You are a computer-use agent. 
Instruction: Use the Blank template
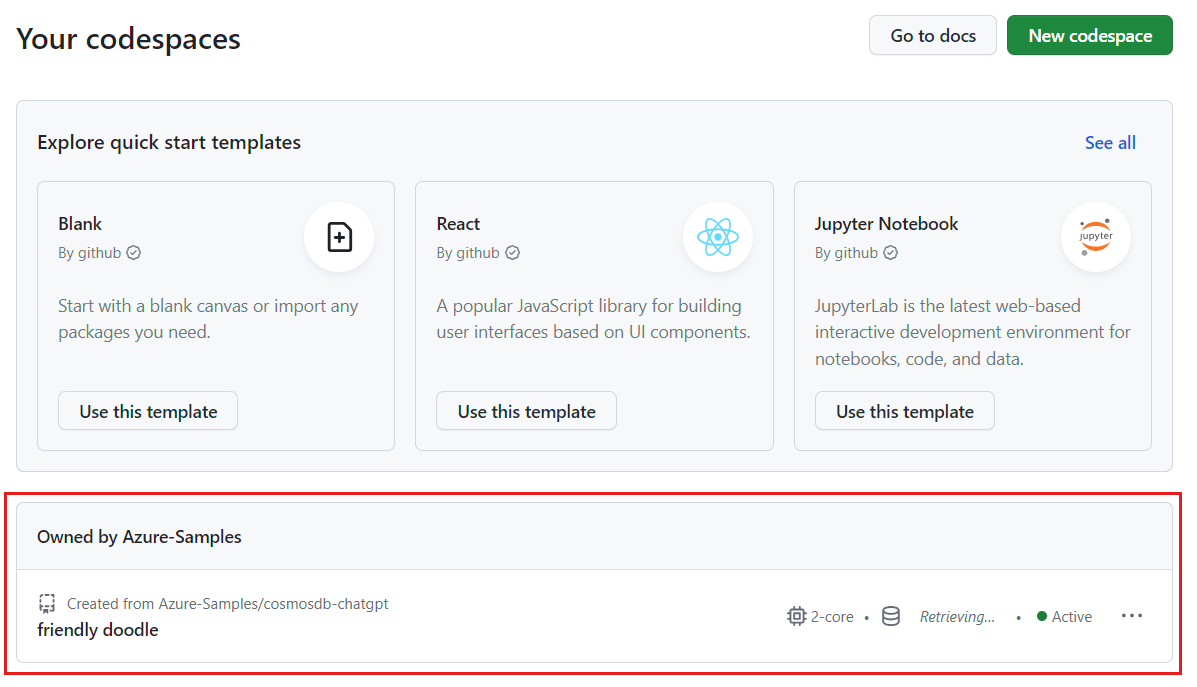pyautogui.click(x=147, y=410)
